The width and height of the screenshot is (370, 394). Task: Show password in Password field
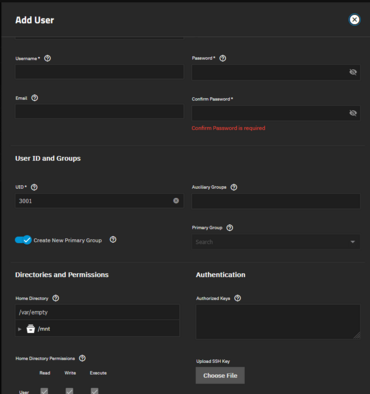coord(353,72)
